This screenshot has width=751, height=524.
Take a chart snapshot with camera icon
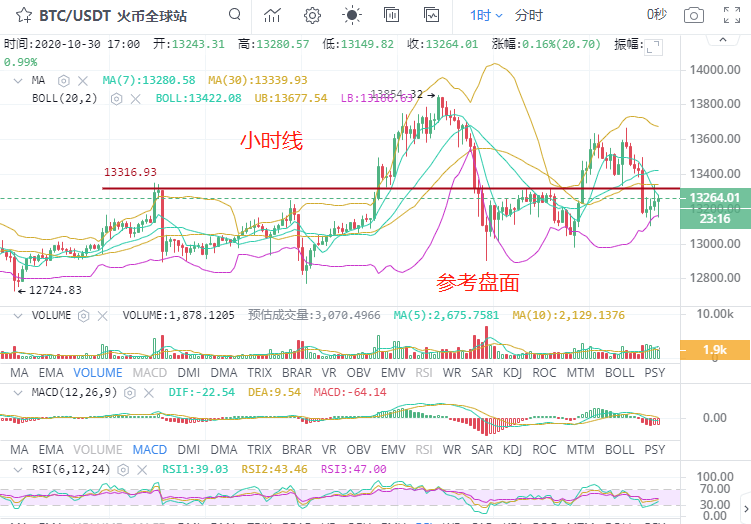click(x=694, y=15)
